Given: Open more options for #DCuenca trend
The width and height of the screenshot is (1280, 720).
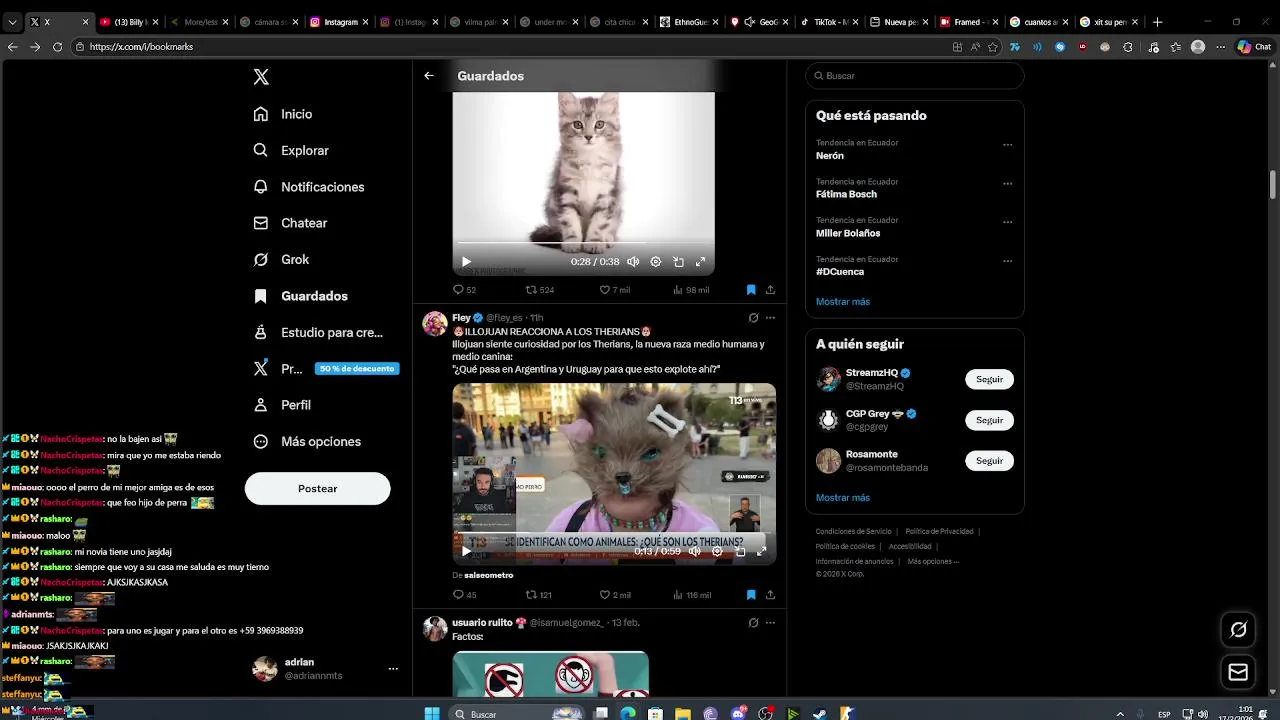Looking at the screenshot, I should 1007,261.
